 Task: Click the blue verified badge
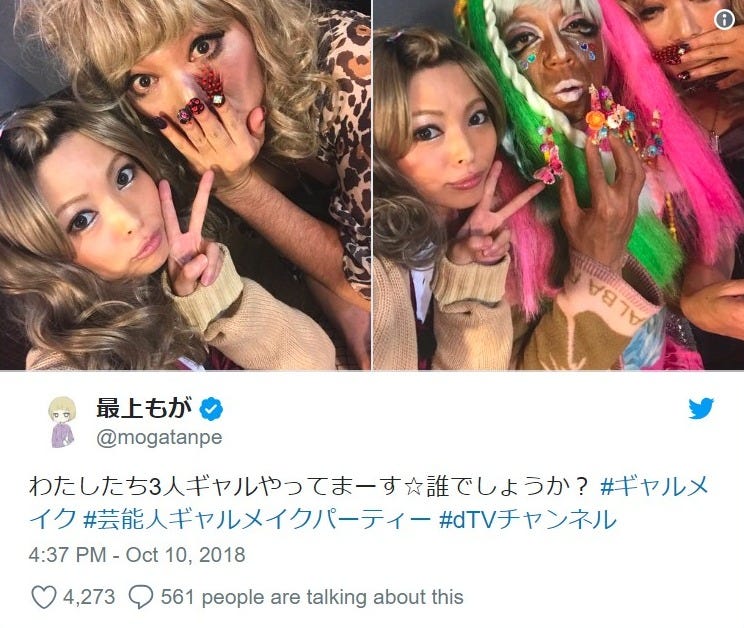pos(211,409)
